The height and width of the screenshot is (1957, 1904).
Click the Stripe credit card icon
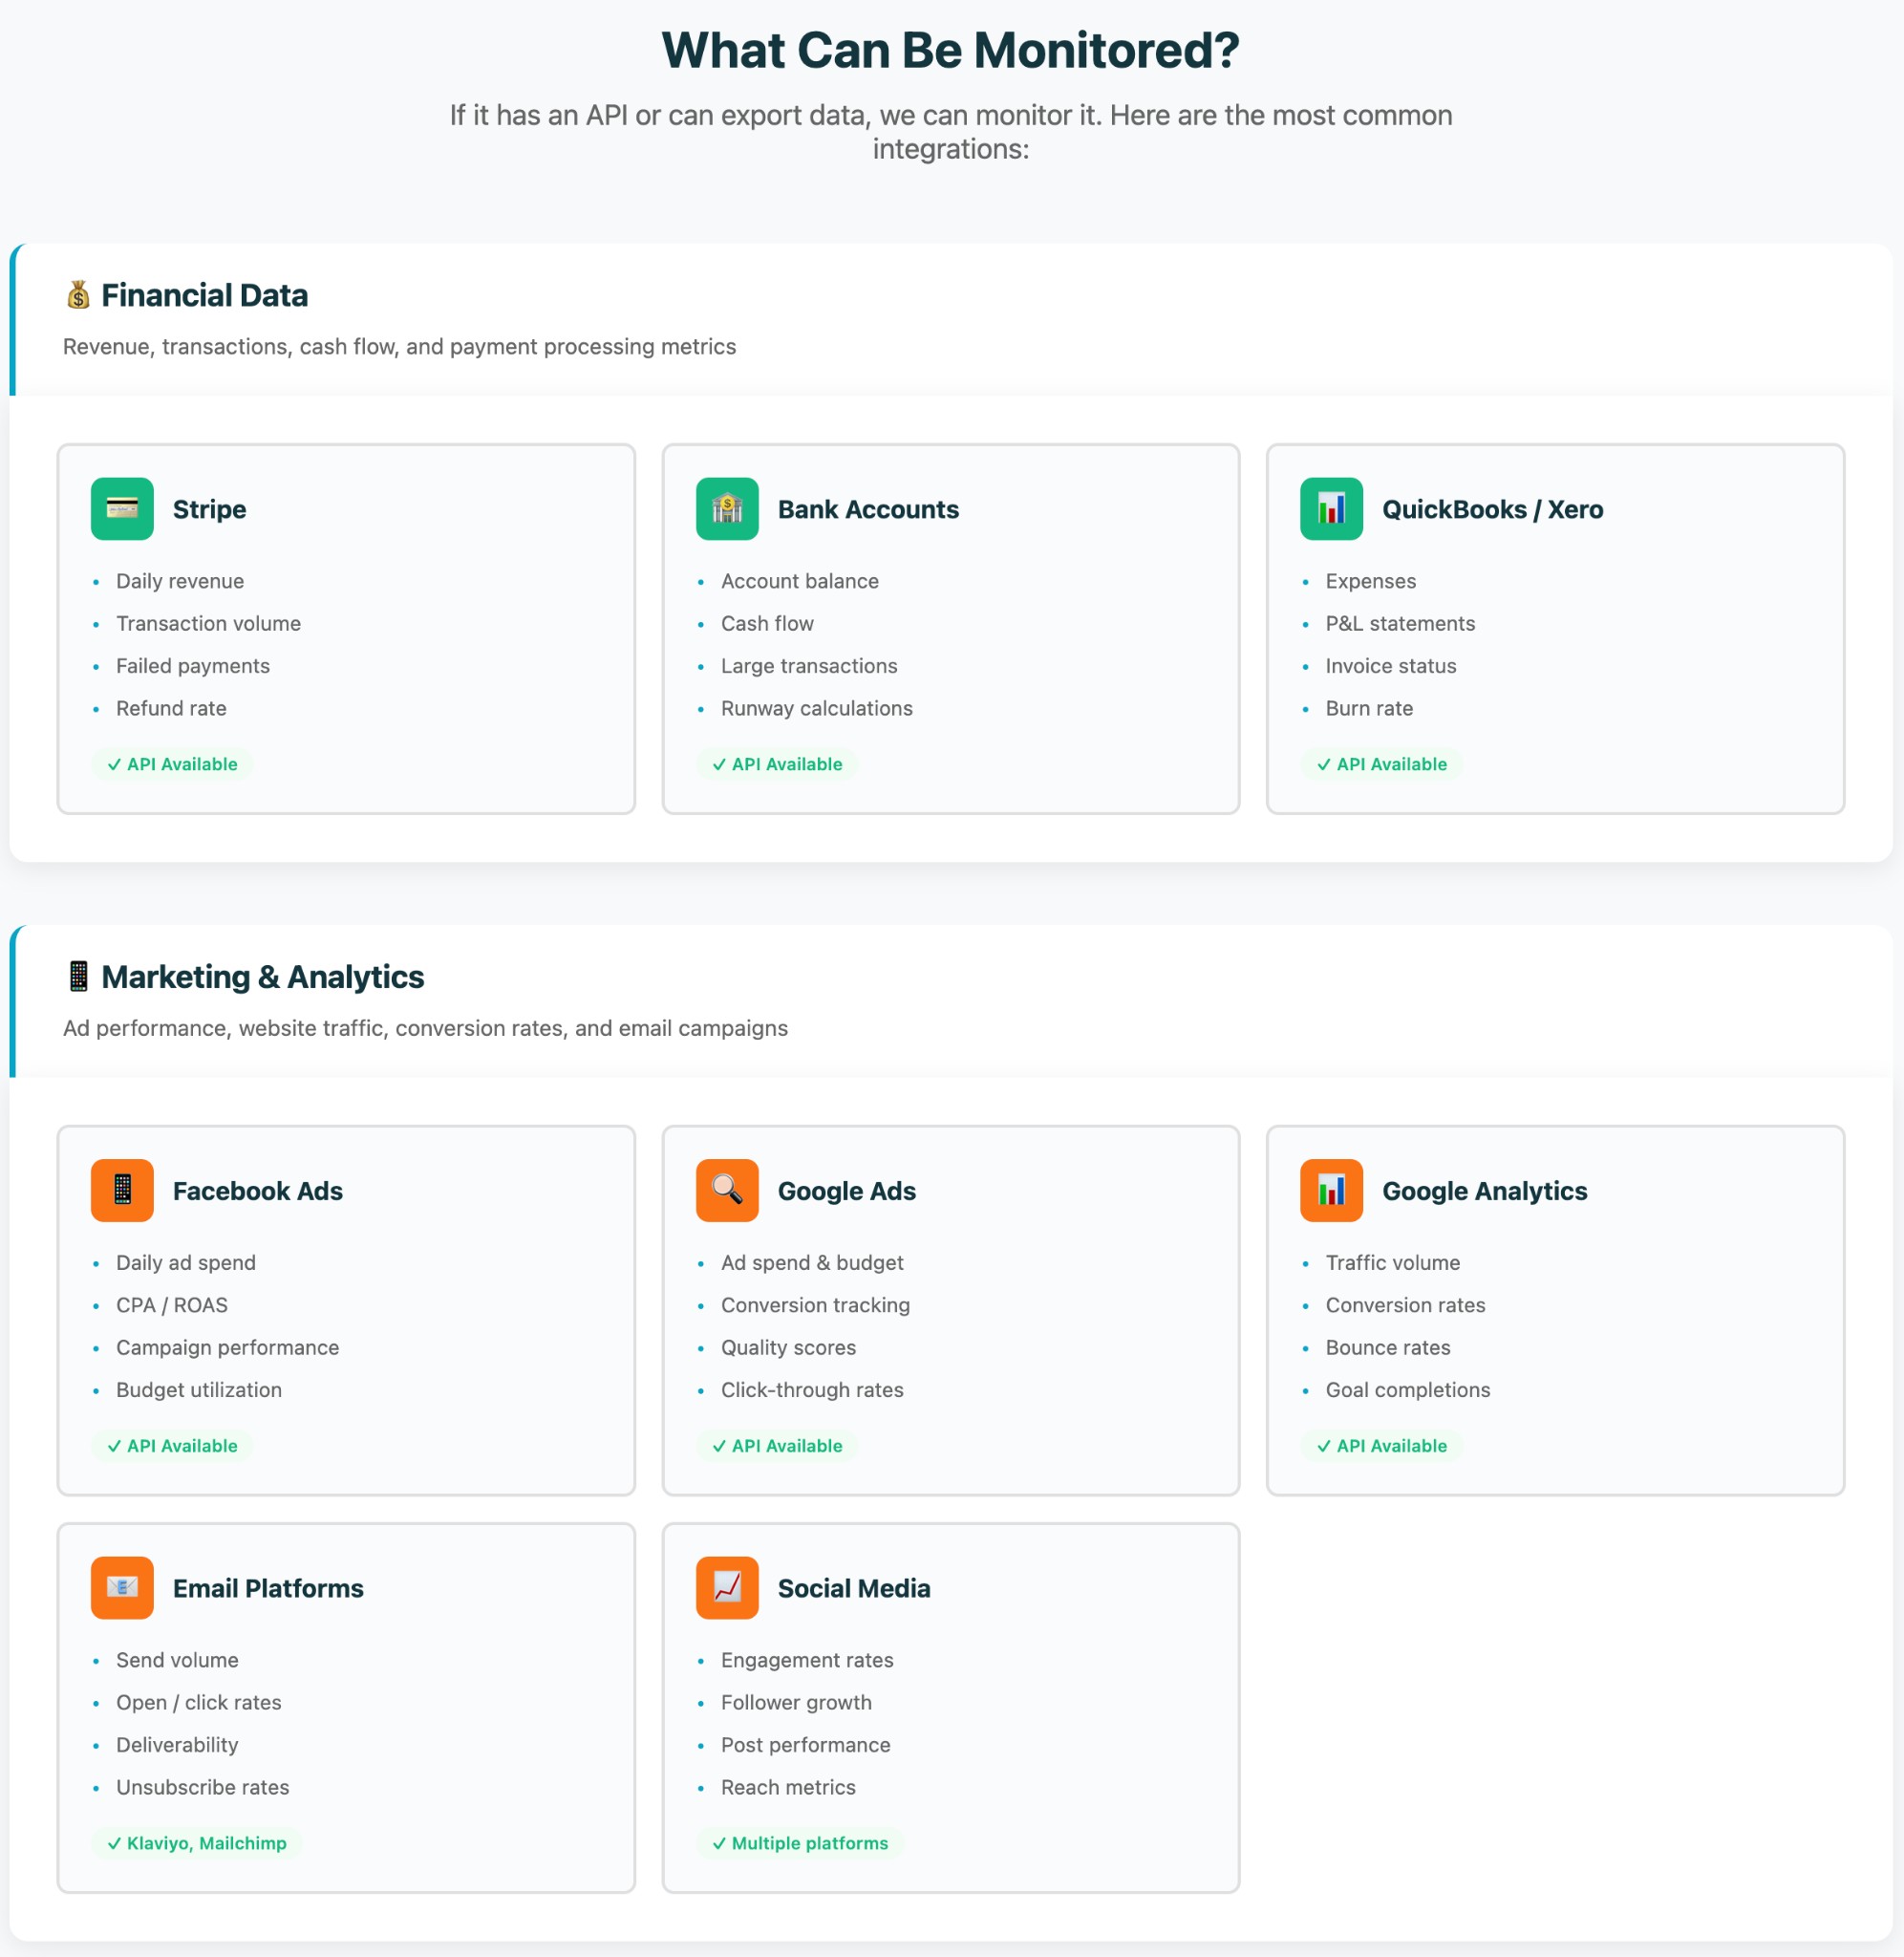pos(122,508)
